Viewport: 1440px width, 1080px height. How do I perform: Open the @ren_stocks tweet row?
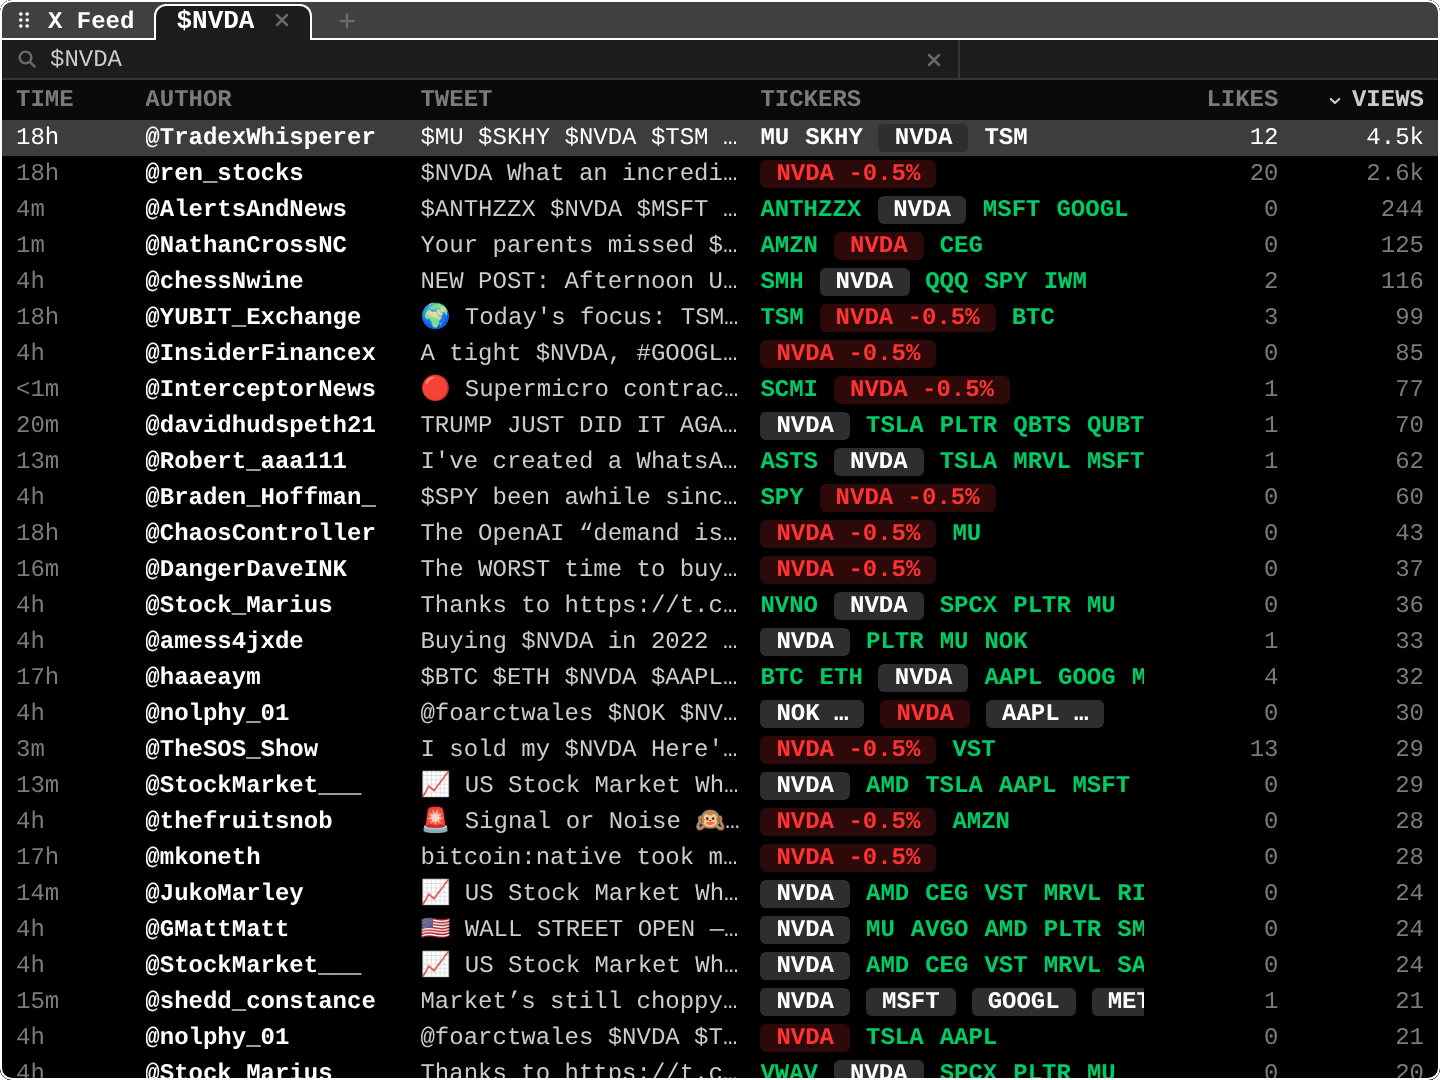coord(720,173)
